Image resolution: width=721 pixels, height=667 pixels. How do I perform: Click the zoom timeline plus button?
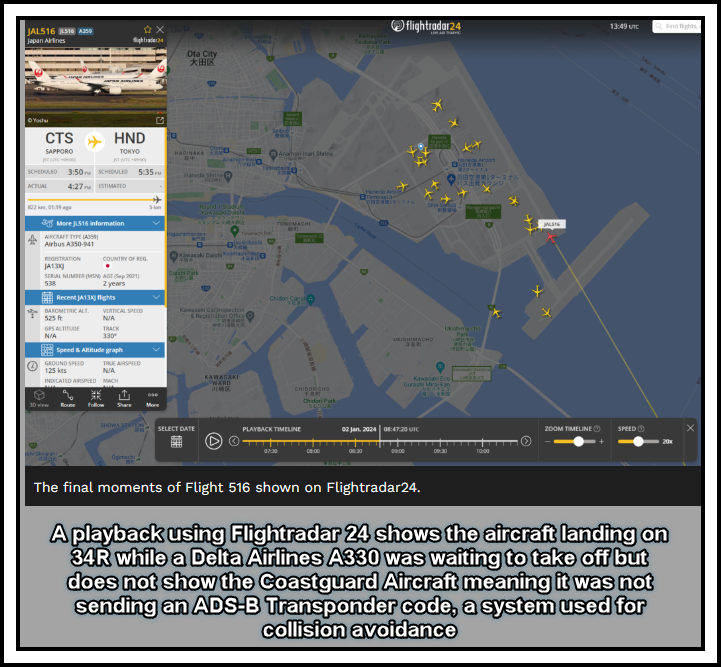[601, 442]
